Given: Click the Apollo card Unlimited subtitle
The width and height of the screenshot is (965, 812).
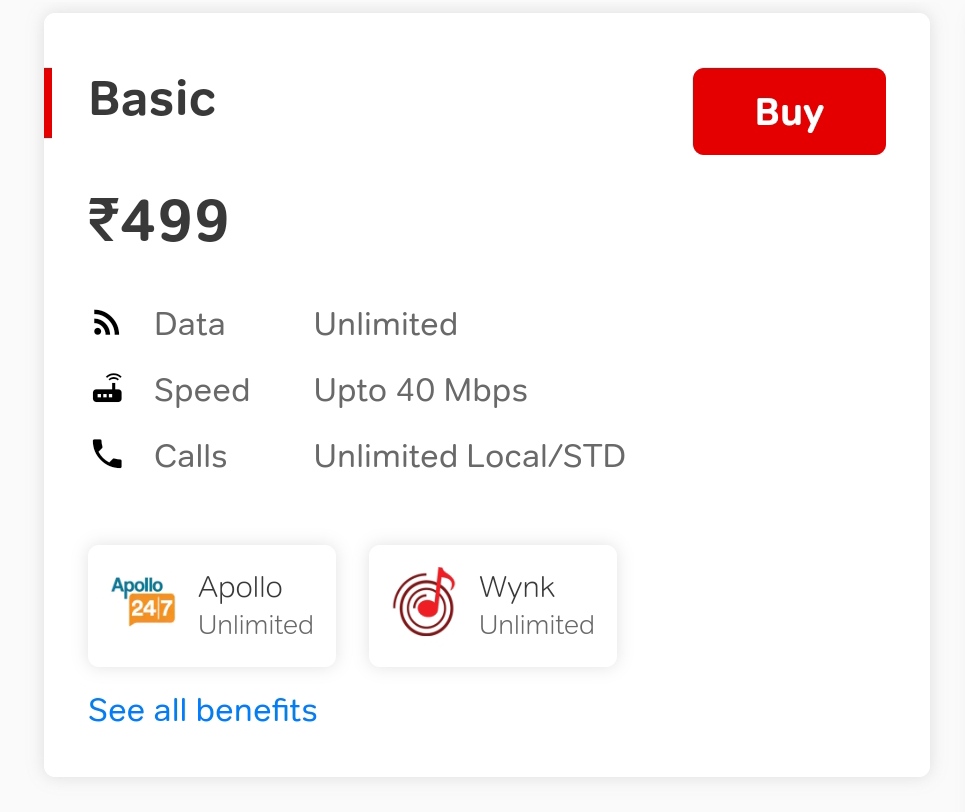Looking at the screenshot, I should pyautogui.click(x=256, y=625).
